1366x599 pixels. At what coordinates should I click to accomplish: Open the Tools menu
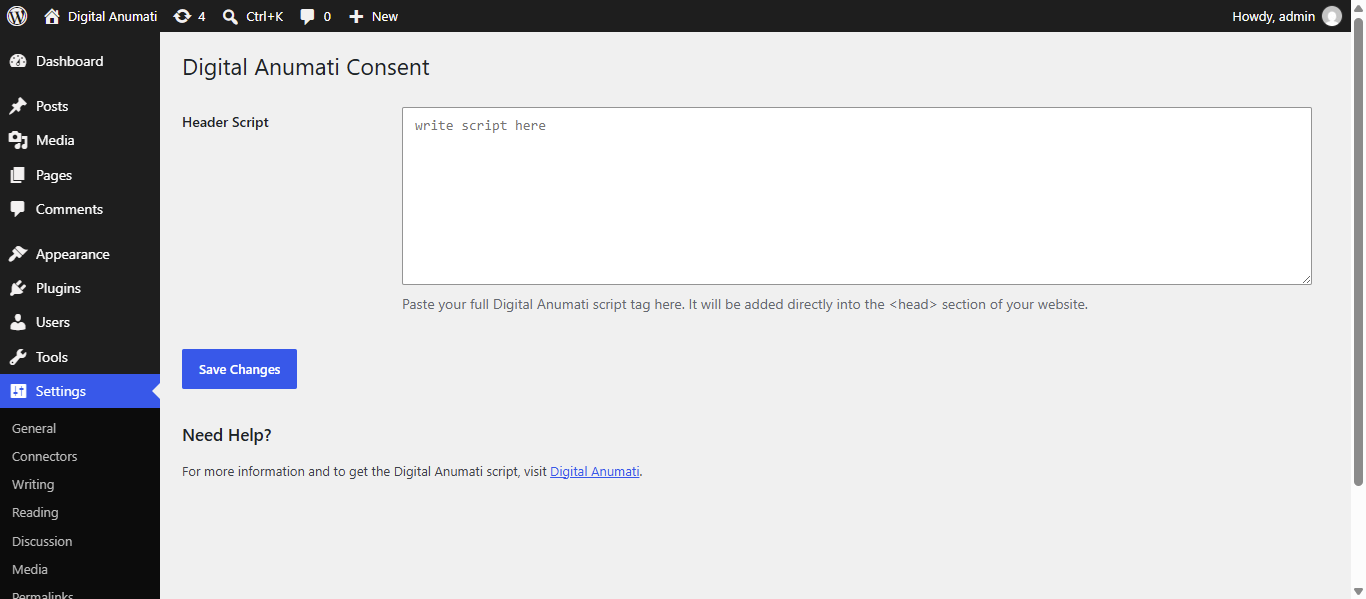[80, 357]
